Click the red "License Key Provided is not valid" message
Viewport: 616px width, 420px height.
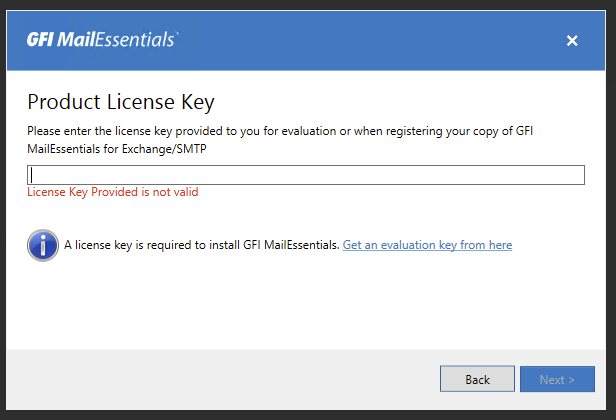[113, 192]
